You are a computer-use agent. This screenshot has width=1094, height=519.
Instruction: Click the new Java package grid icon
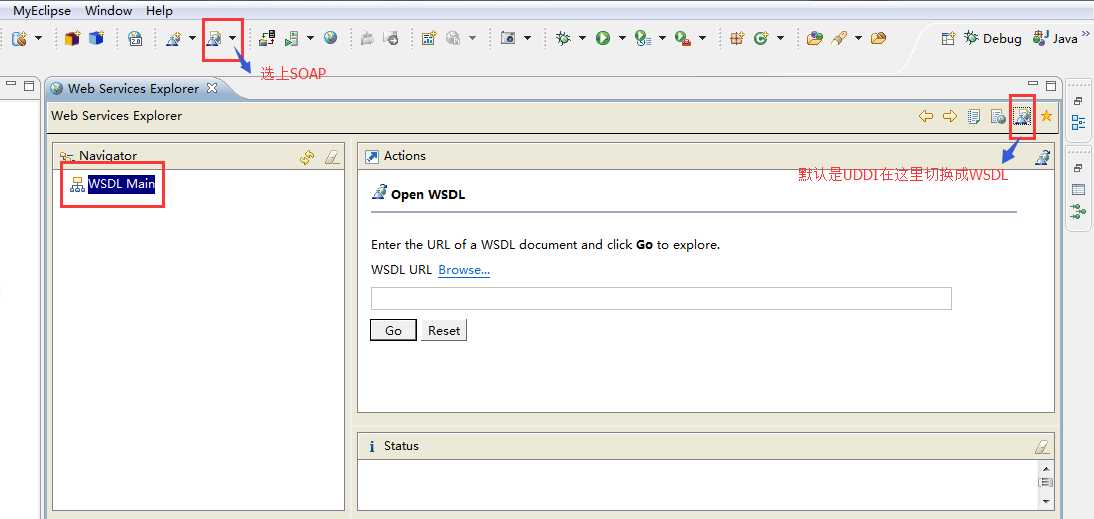pos(737,38)
